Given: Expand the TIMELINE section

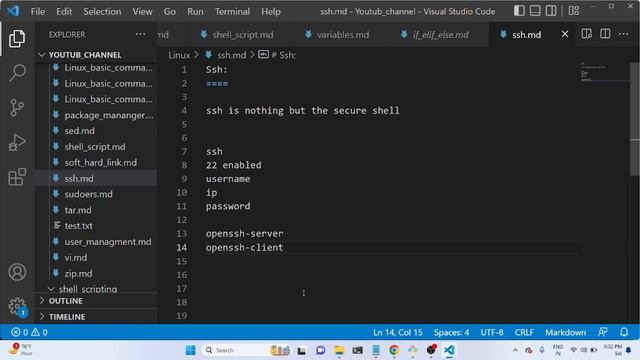Looking at the screenshot, I should [x=96, y=317].
